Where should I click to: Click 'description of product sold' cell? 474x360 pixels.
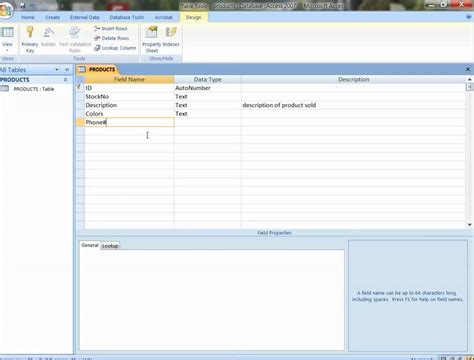click(x=353, y=105)
